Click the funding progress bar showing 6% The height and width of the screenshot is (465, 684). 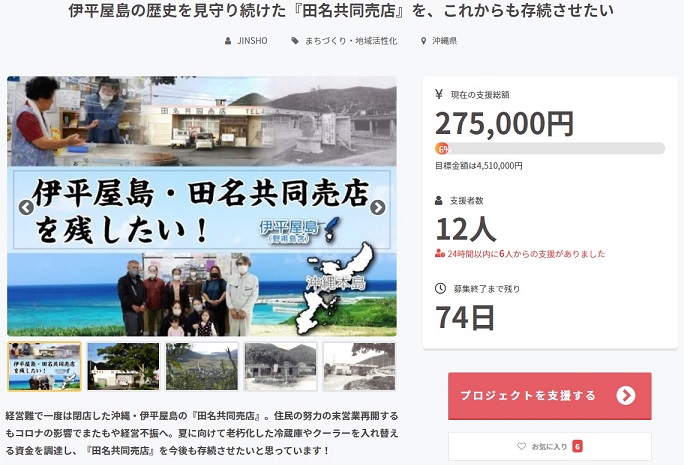tap(550, 149)
